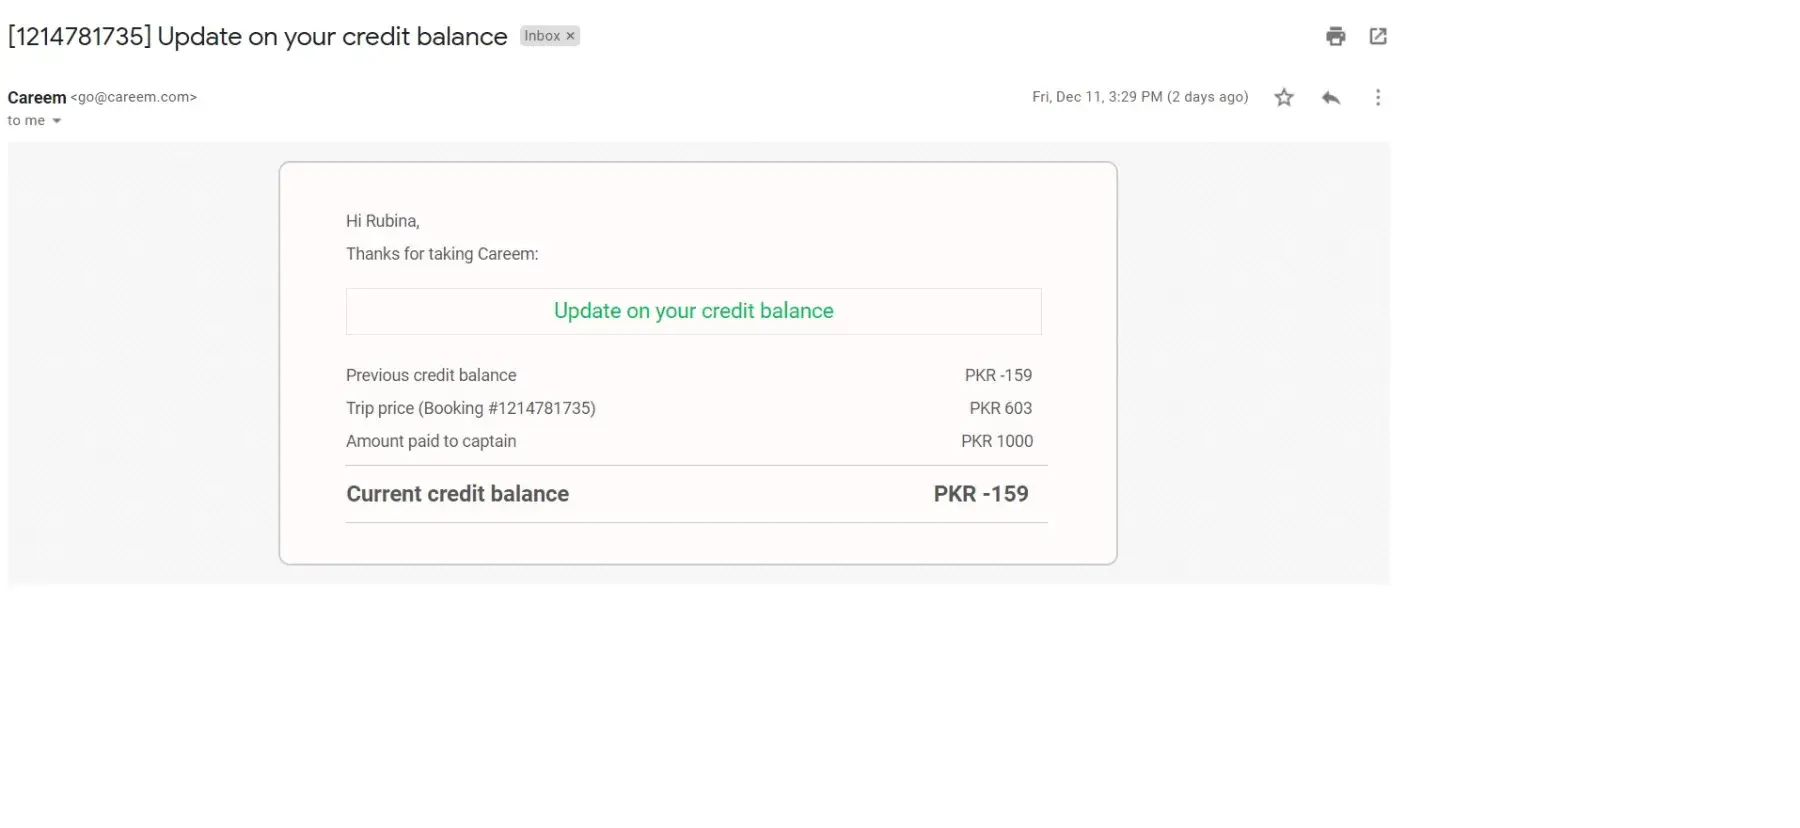Viewport: 1800px width, 828px height.
Task: Click the Trip price booking number row
Action: [x=470, y=408]
